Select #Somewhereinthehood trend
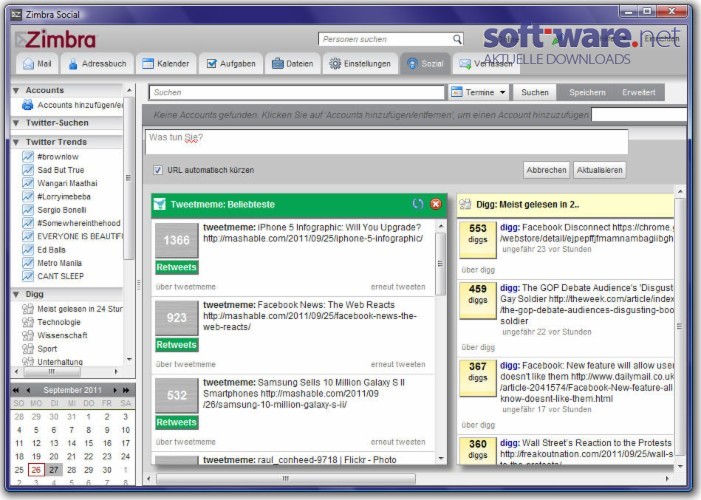 (x=79, y=223)
